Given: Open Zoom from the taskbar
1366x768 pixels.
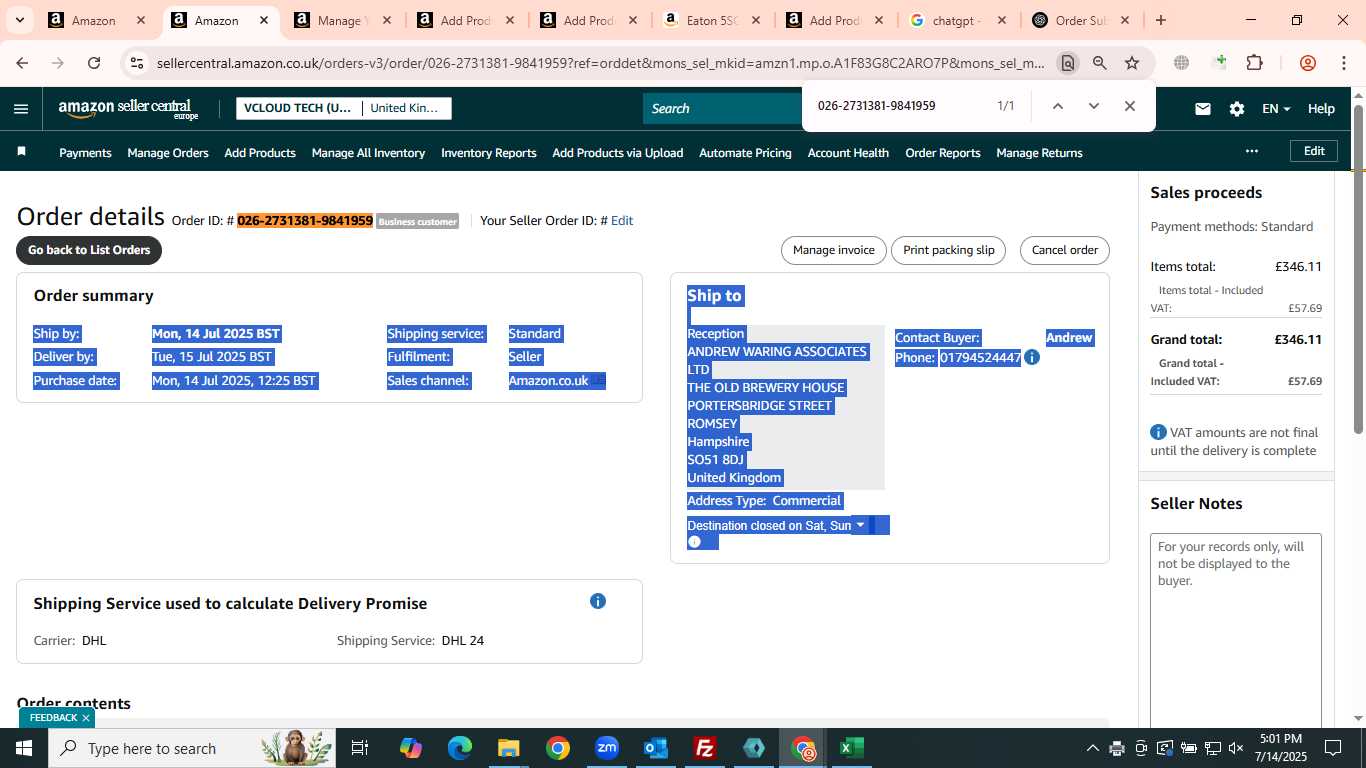Looking at the screenshot, I should (607, 748).
